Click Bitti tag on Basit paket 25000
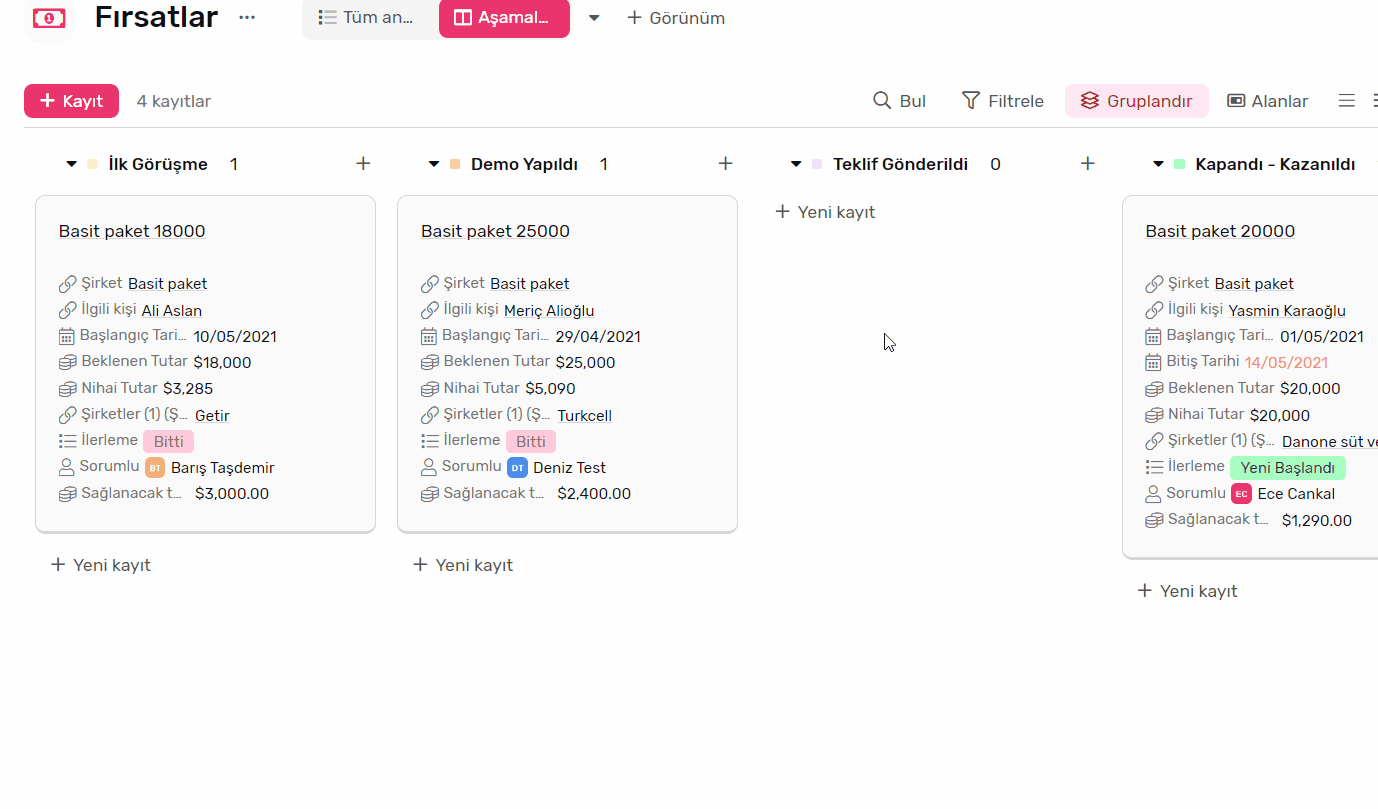1378x809 pixels. (531, 441)
